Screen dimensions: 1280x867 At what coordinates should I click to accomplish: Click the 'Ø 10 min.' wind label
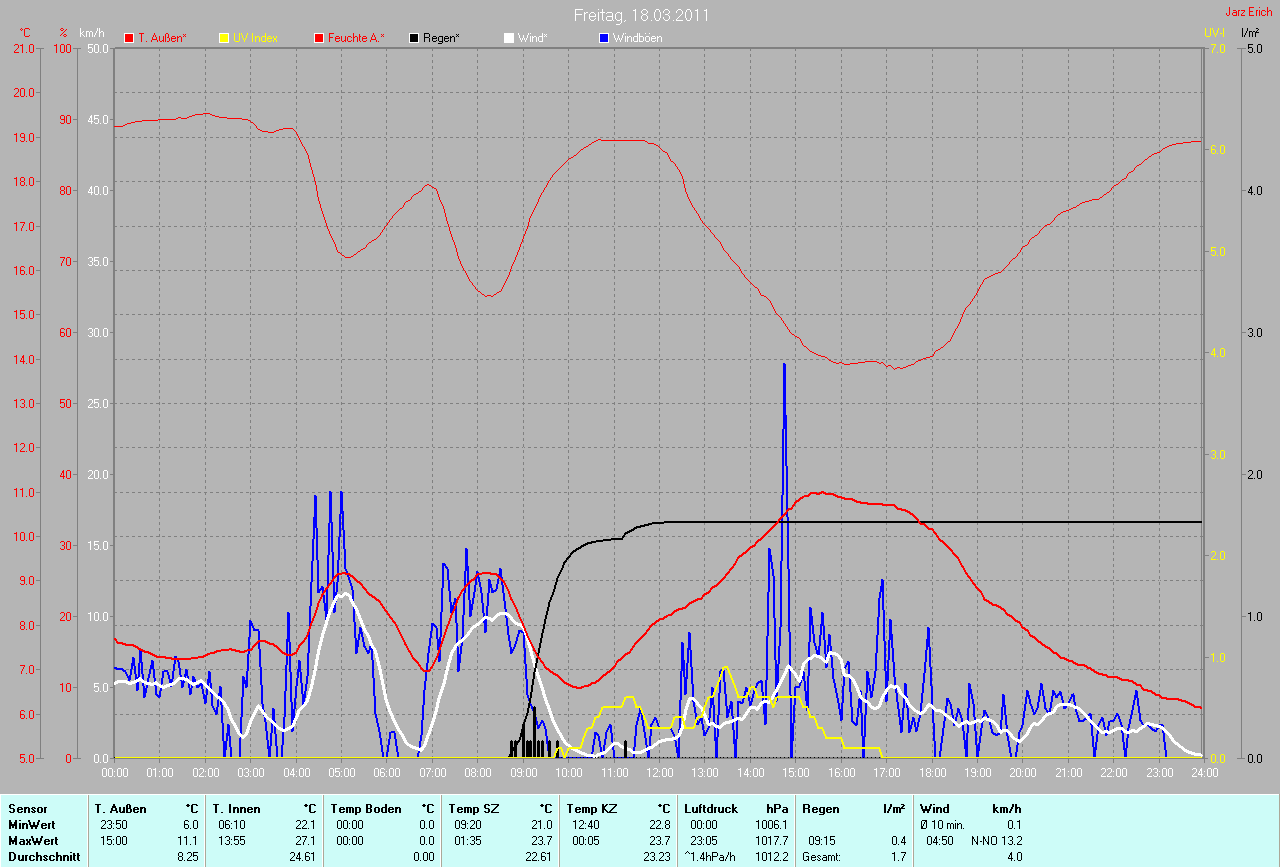942,825
